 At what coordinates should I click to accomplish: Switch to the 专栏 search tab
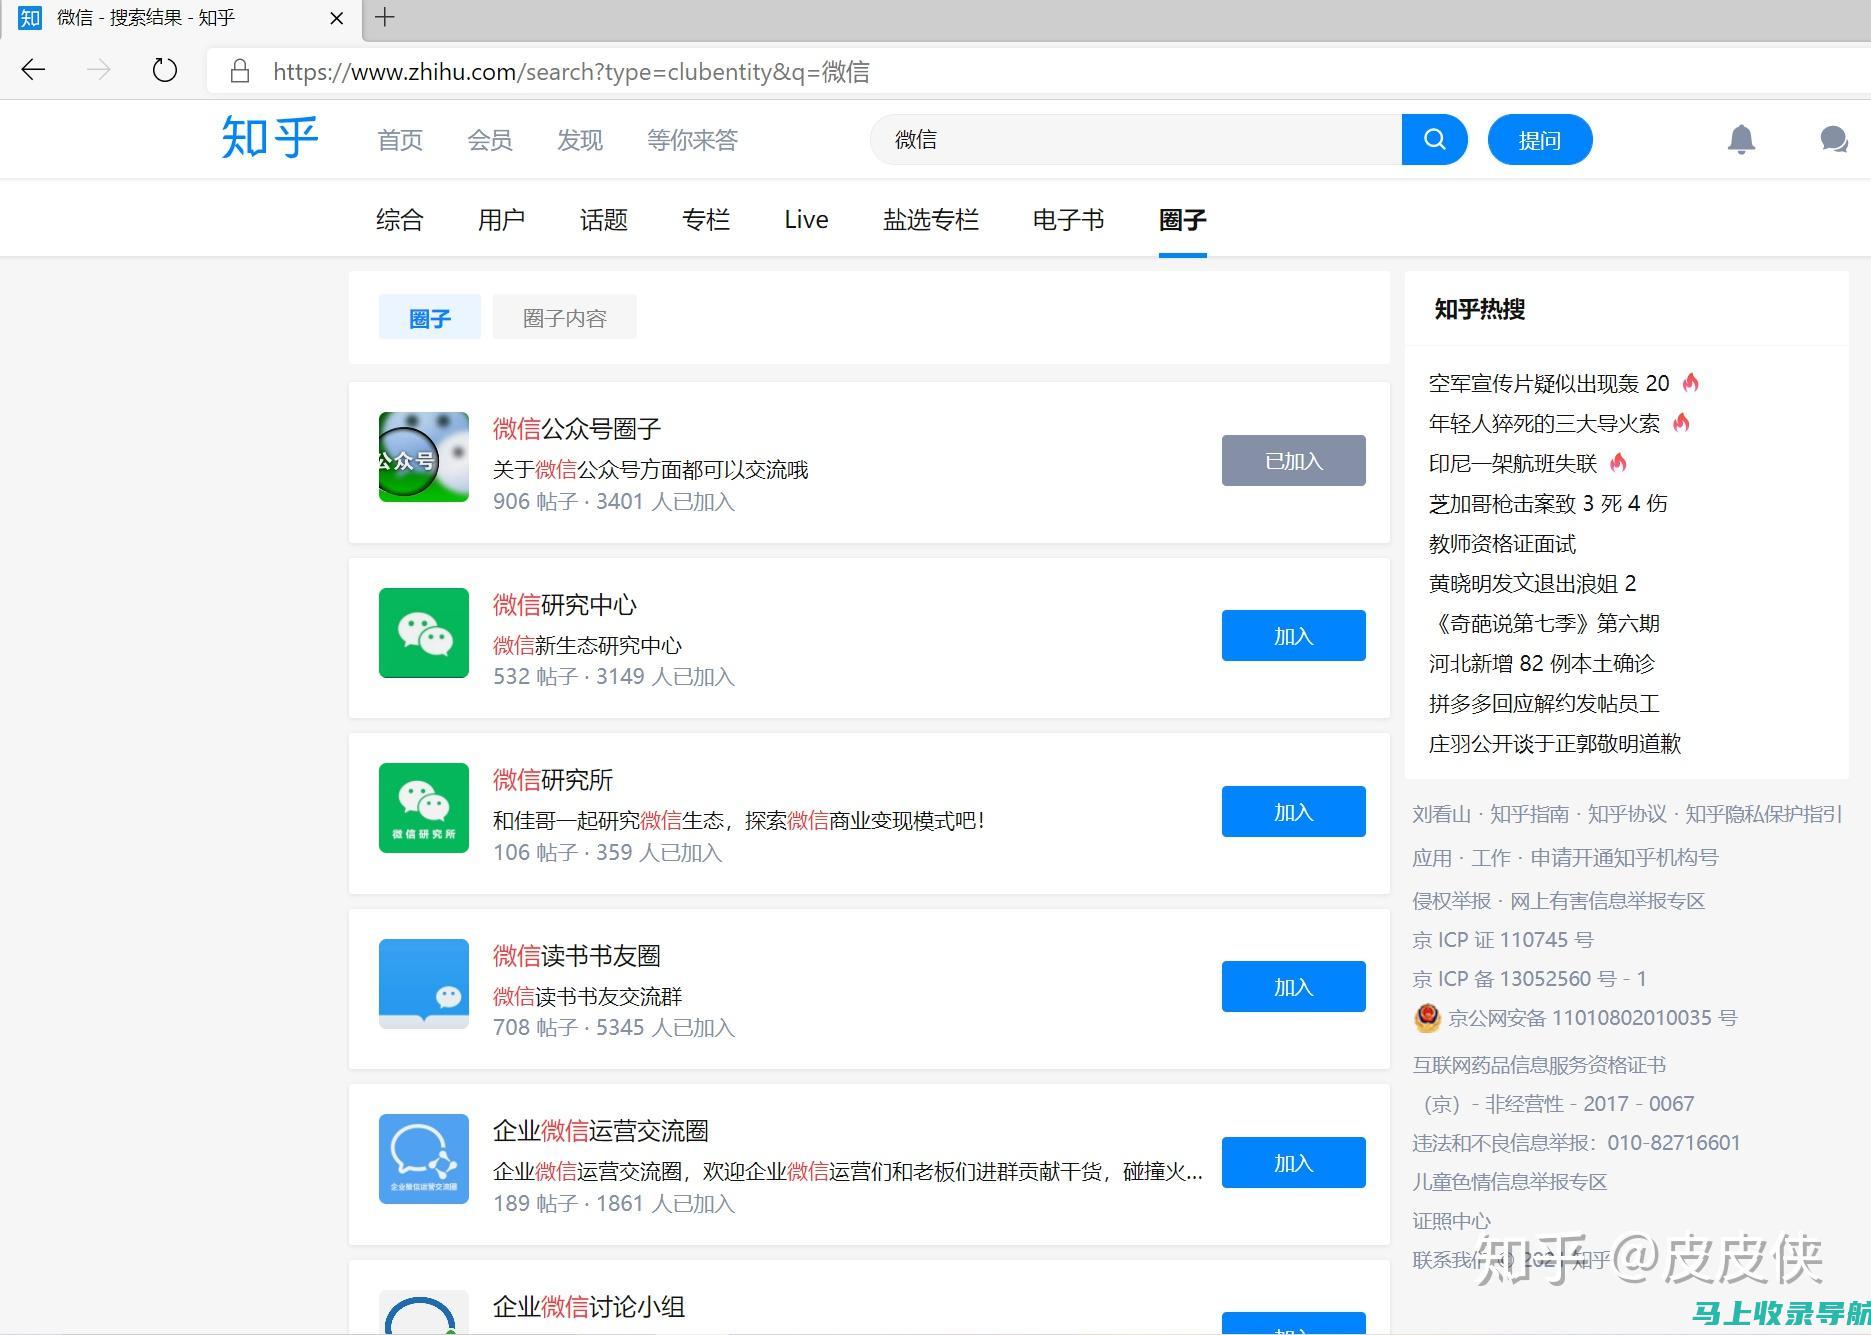point(706,220)
